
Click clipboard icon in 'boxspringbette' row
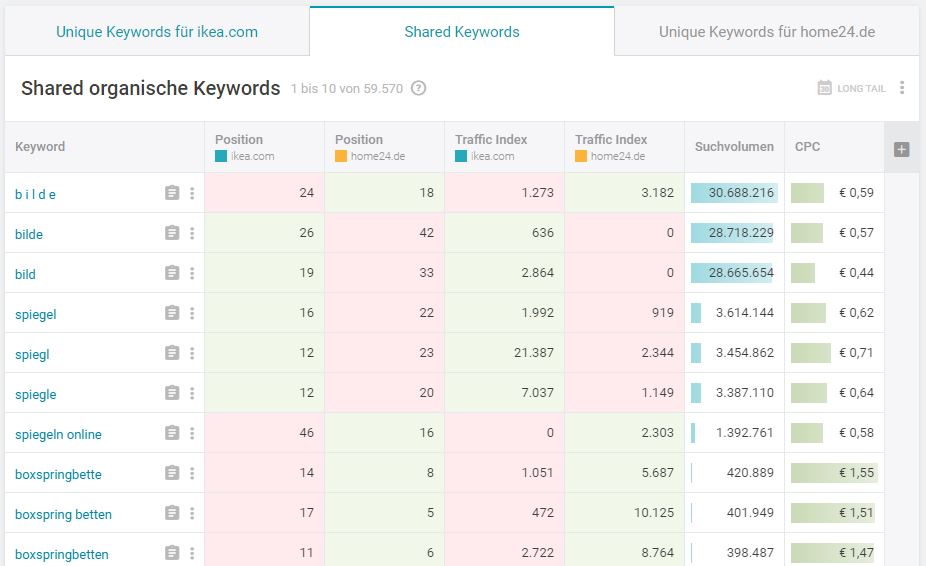(172, 473)
